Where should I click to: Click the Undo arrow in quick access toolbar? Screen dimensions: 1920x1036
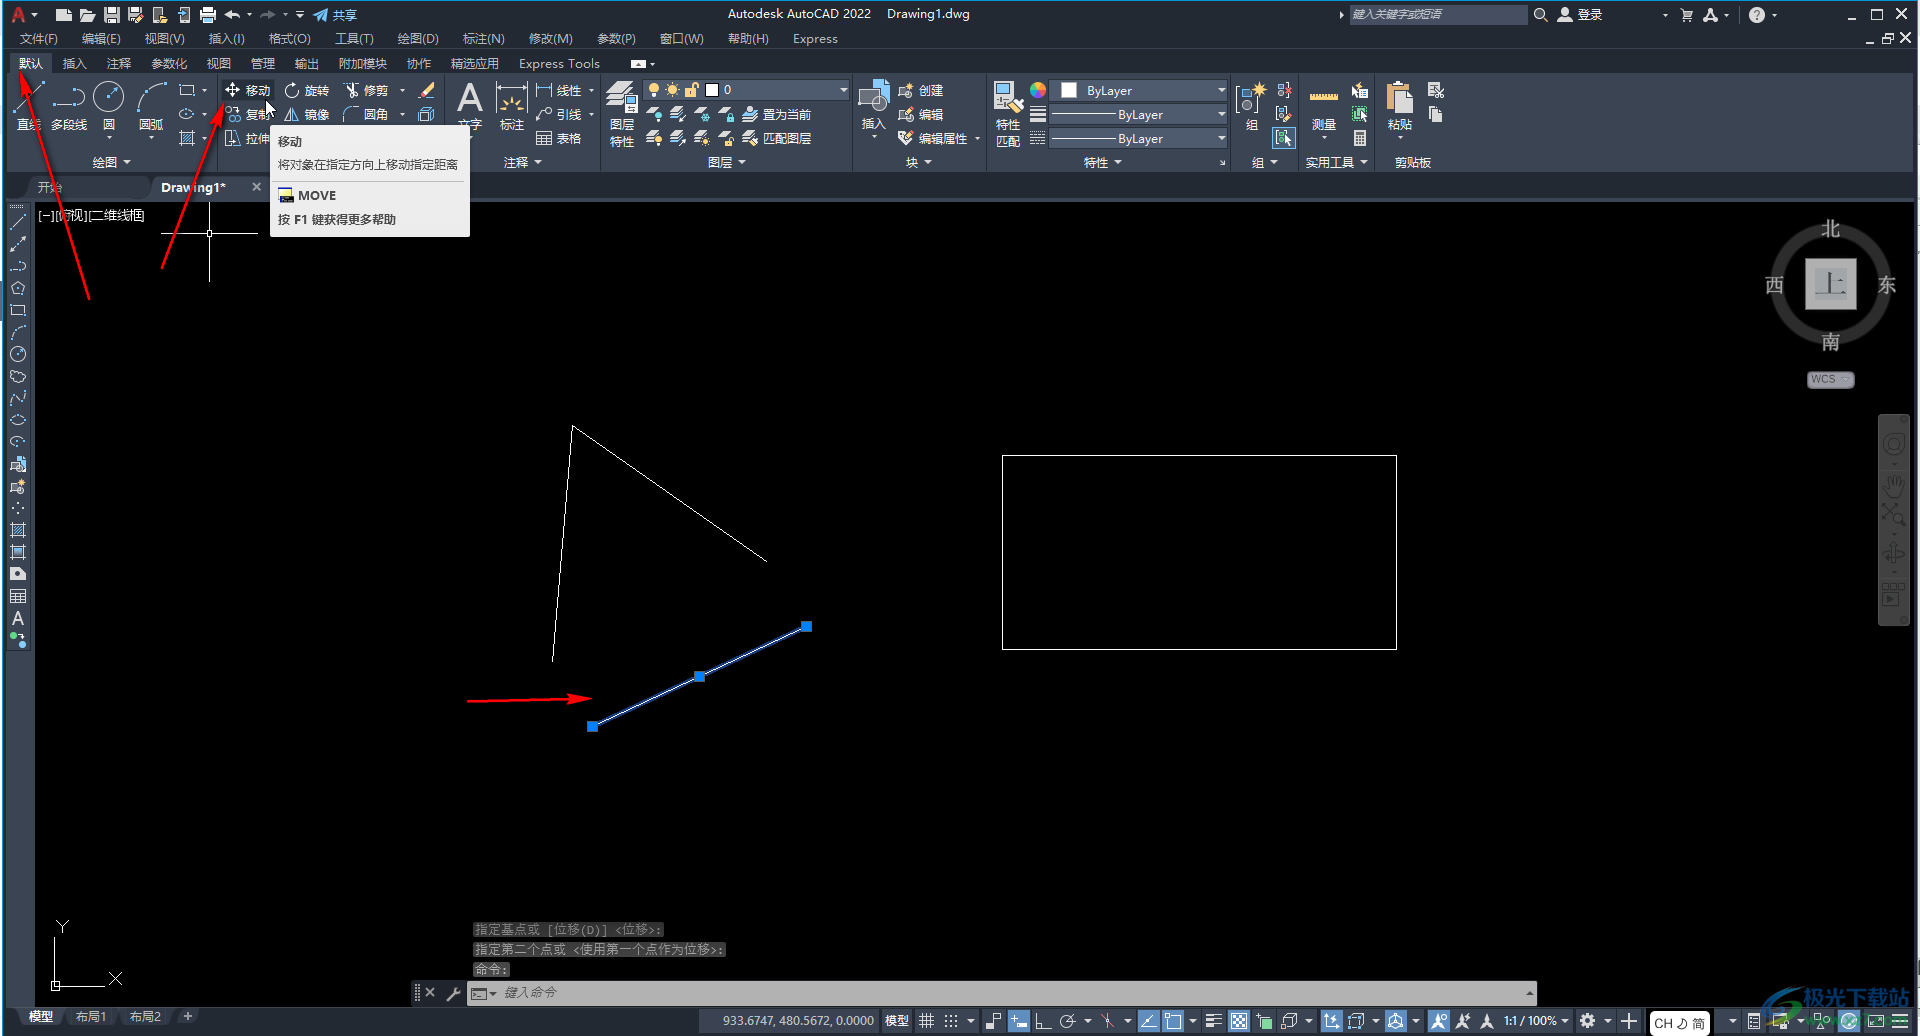point(232,14)
